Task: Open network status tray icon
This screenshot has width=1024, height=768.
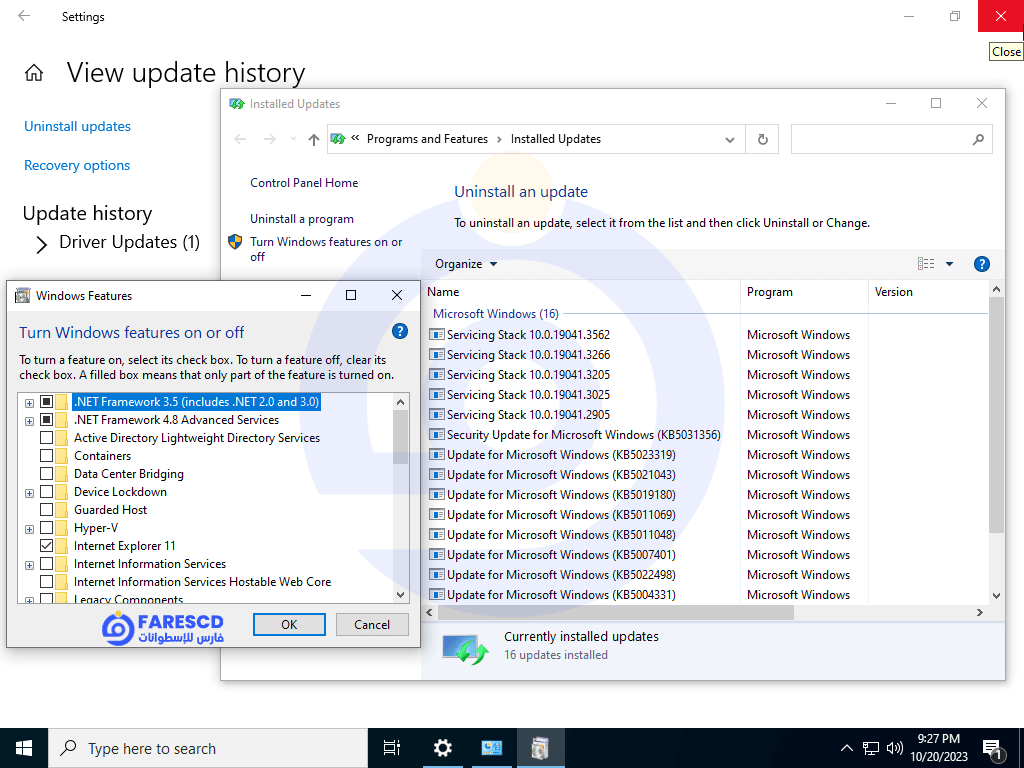Action: coord(871,748)
